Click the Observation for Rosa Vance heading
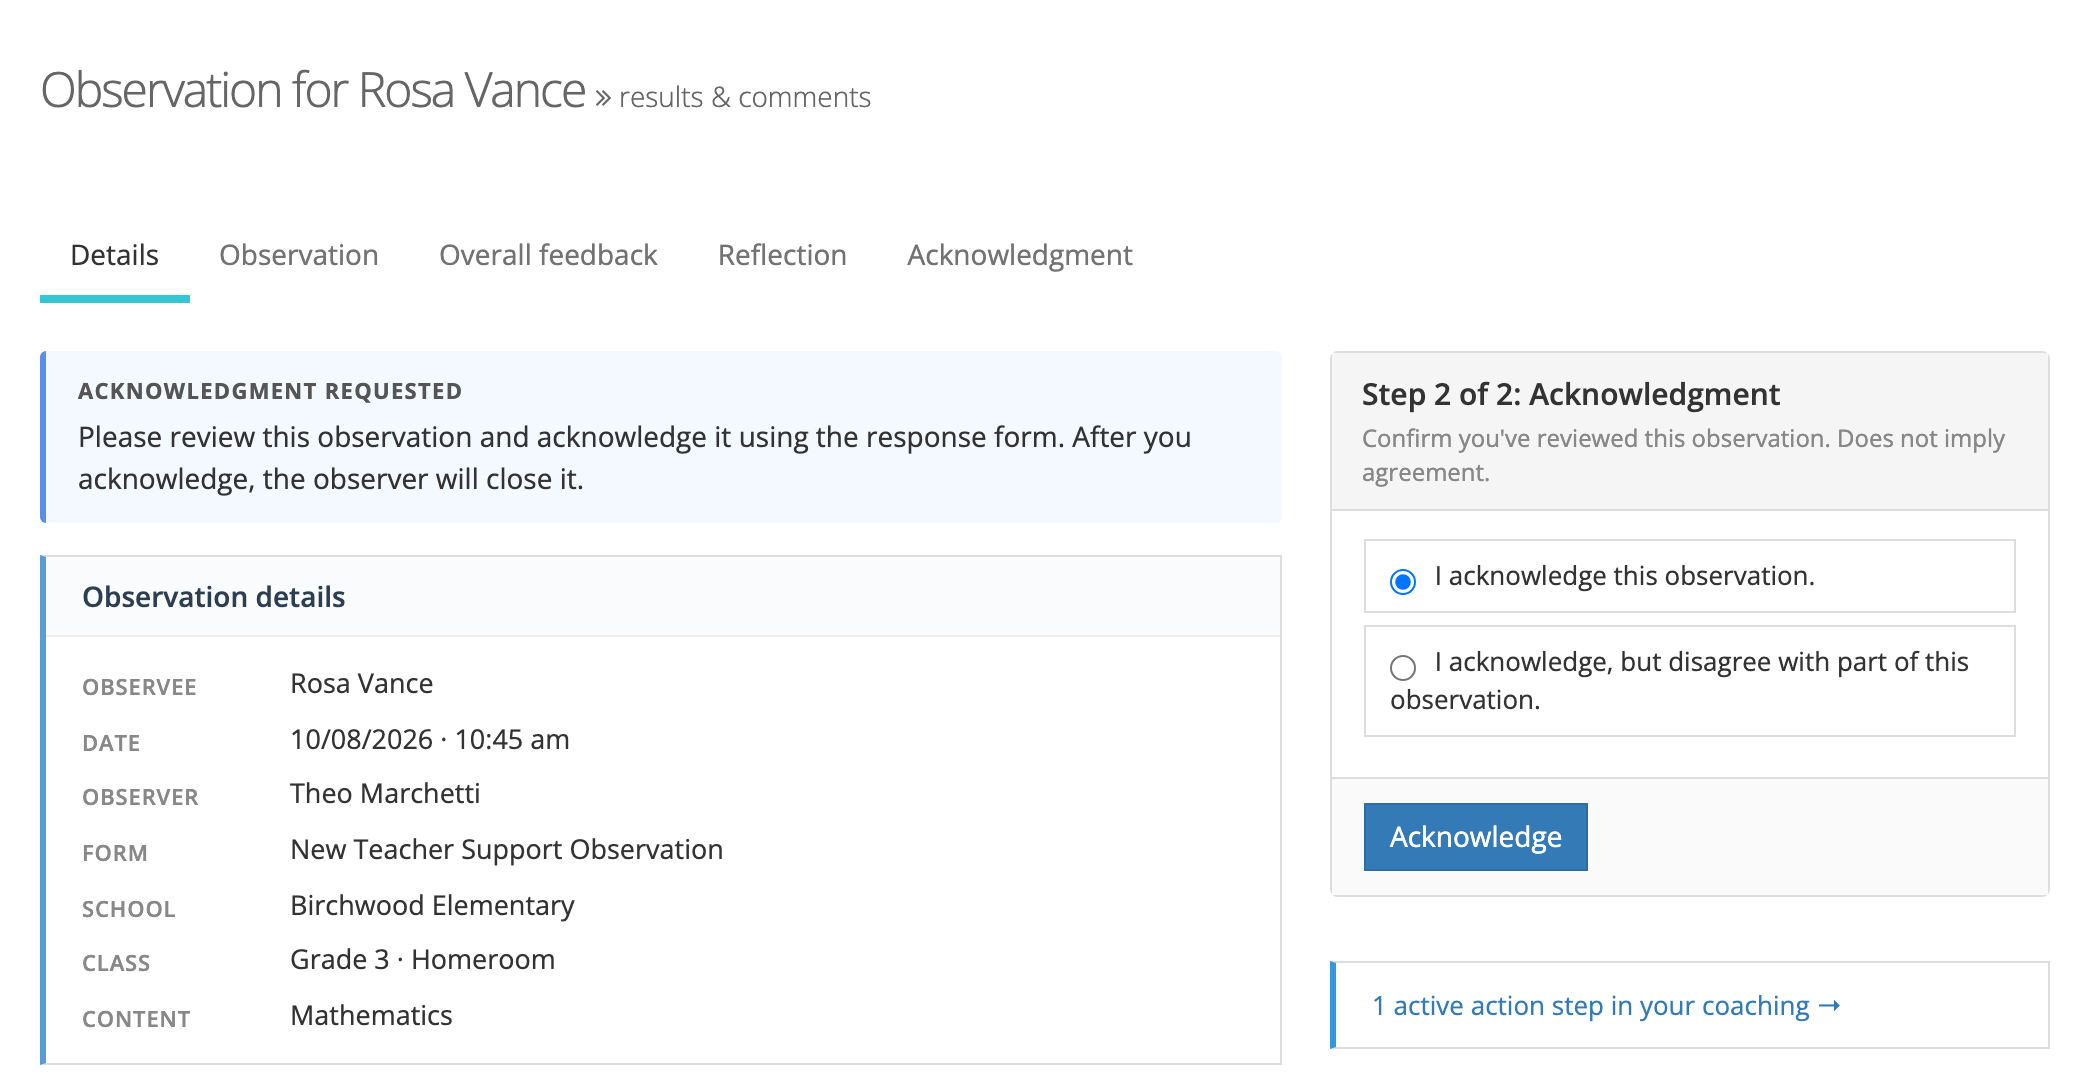2090x1090 pixels. [x=313, y=90]
